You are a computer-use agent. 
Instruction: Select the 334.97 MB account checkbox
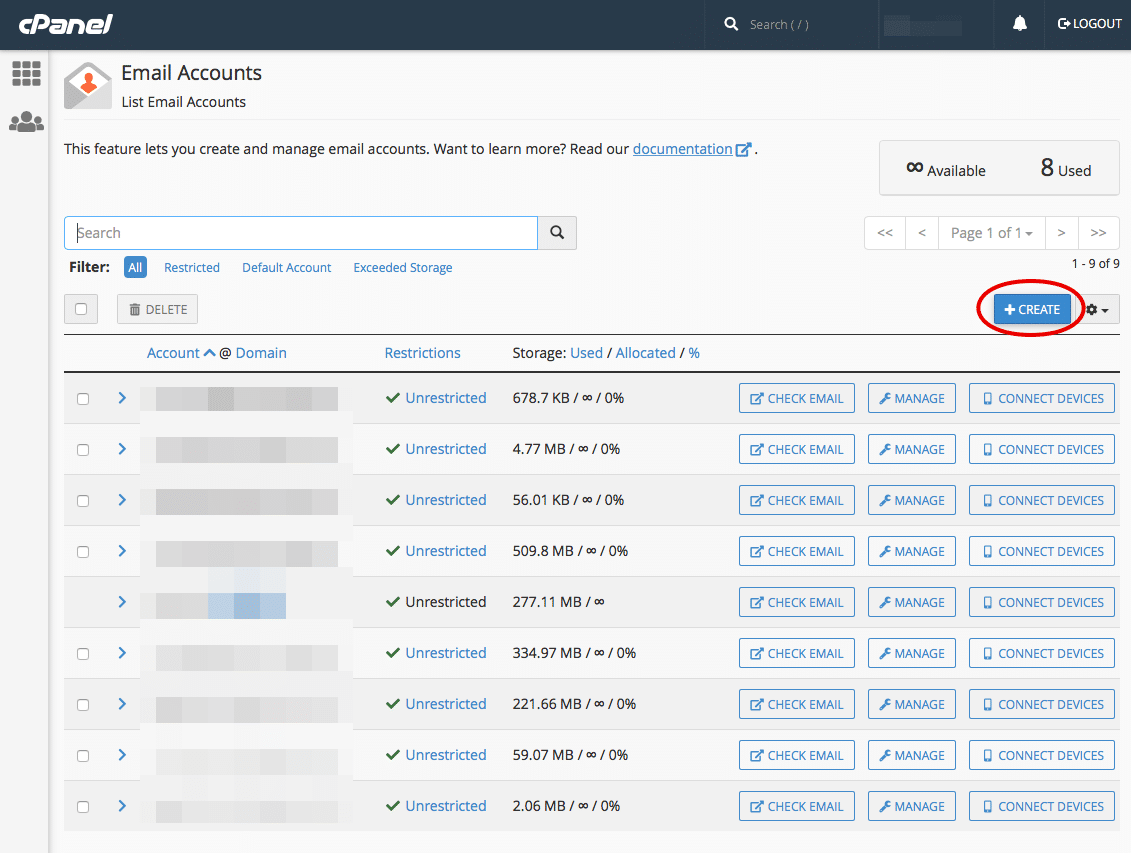point(83,654)
